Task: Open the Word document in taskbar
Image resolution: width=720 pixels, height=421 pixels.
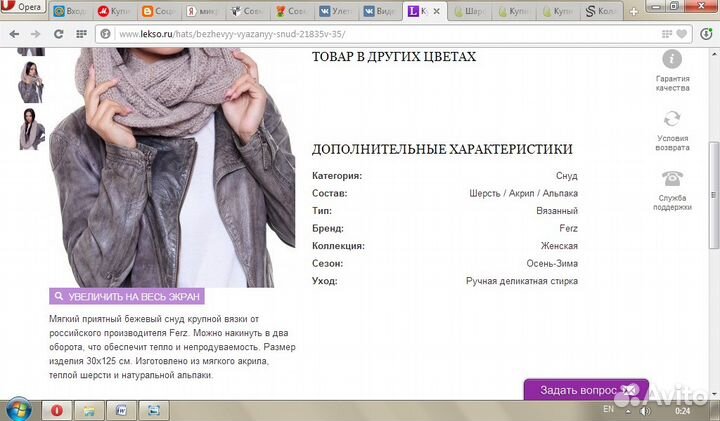Action: [x=121, y=410]
